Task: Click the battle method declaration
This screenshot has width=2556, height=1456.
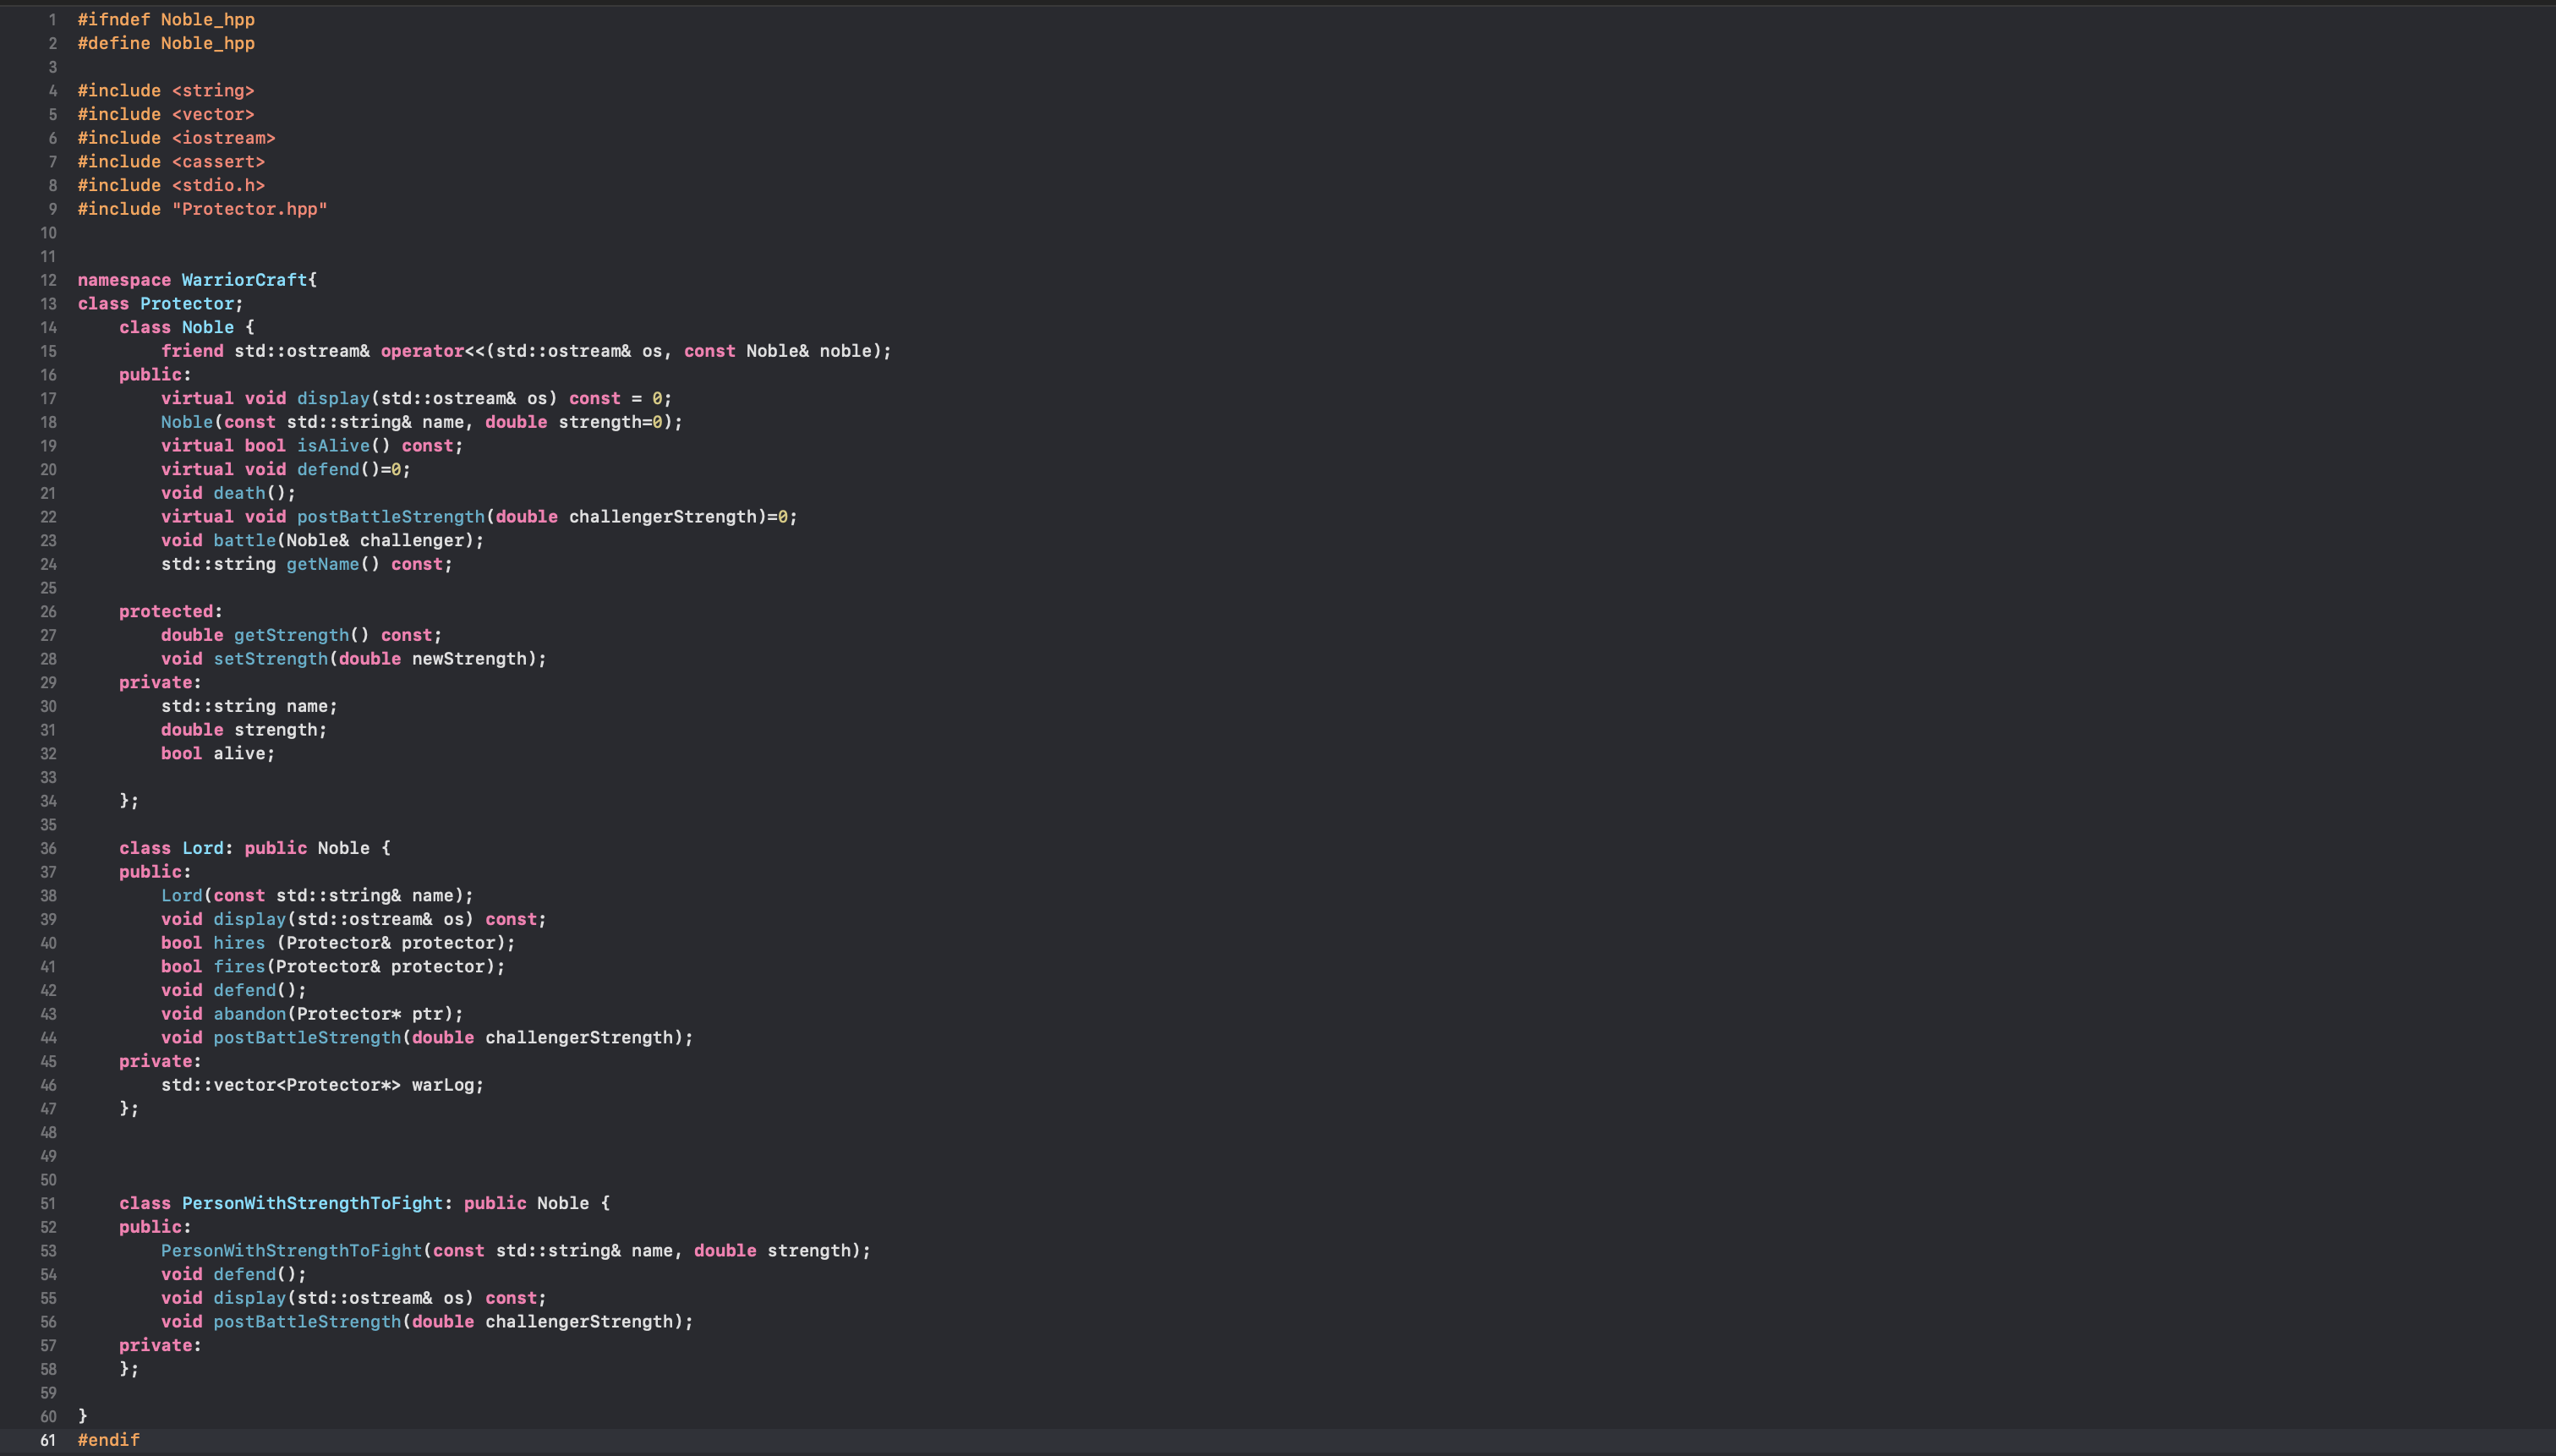Action: pos(244,540)
